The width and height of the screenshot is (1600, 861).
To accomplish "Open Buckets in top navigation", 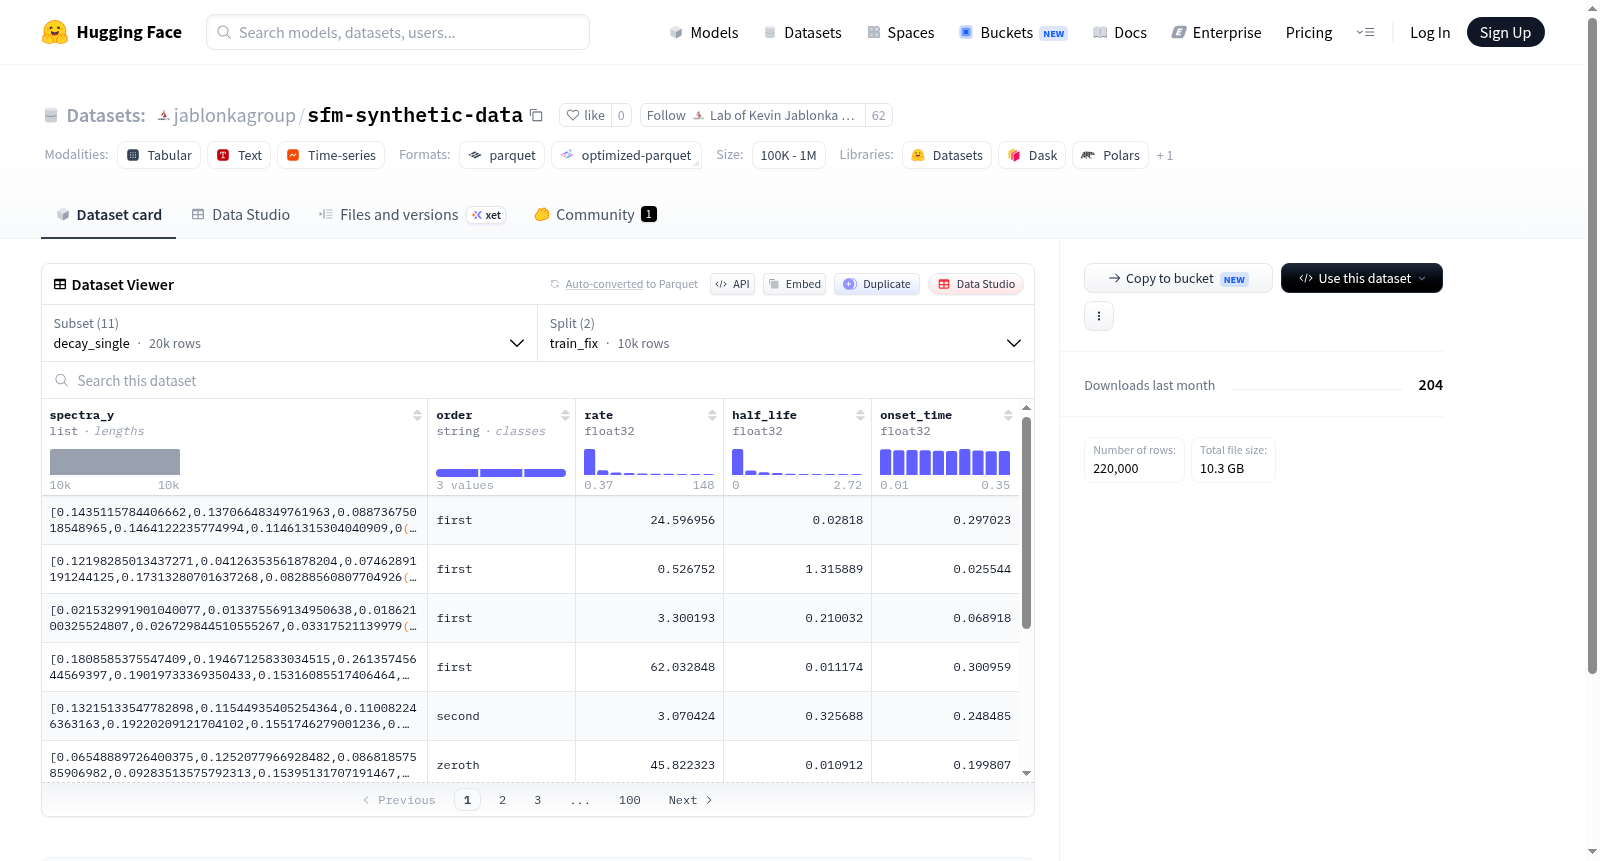I will [x=1013, y=32].
